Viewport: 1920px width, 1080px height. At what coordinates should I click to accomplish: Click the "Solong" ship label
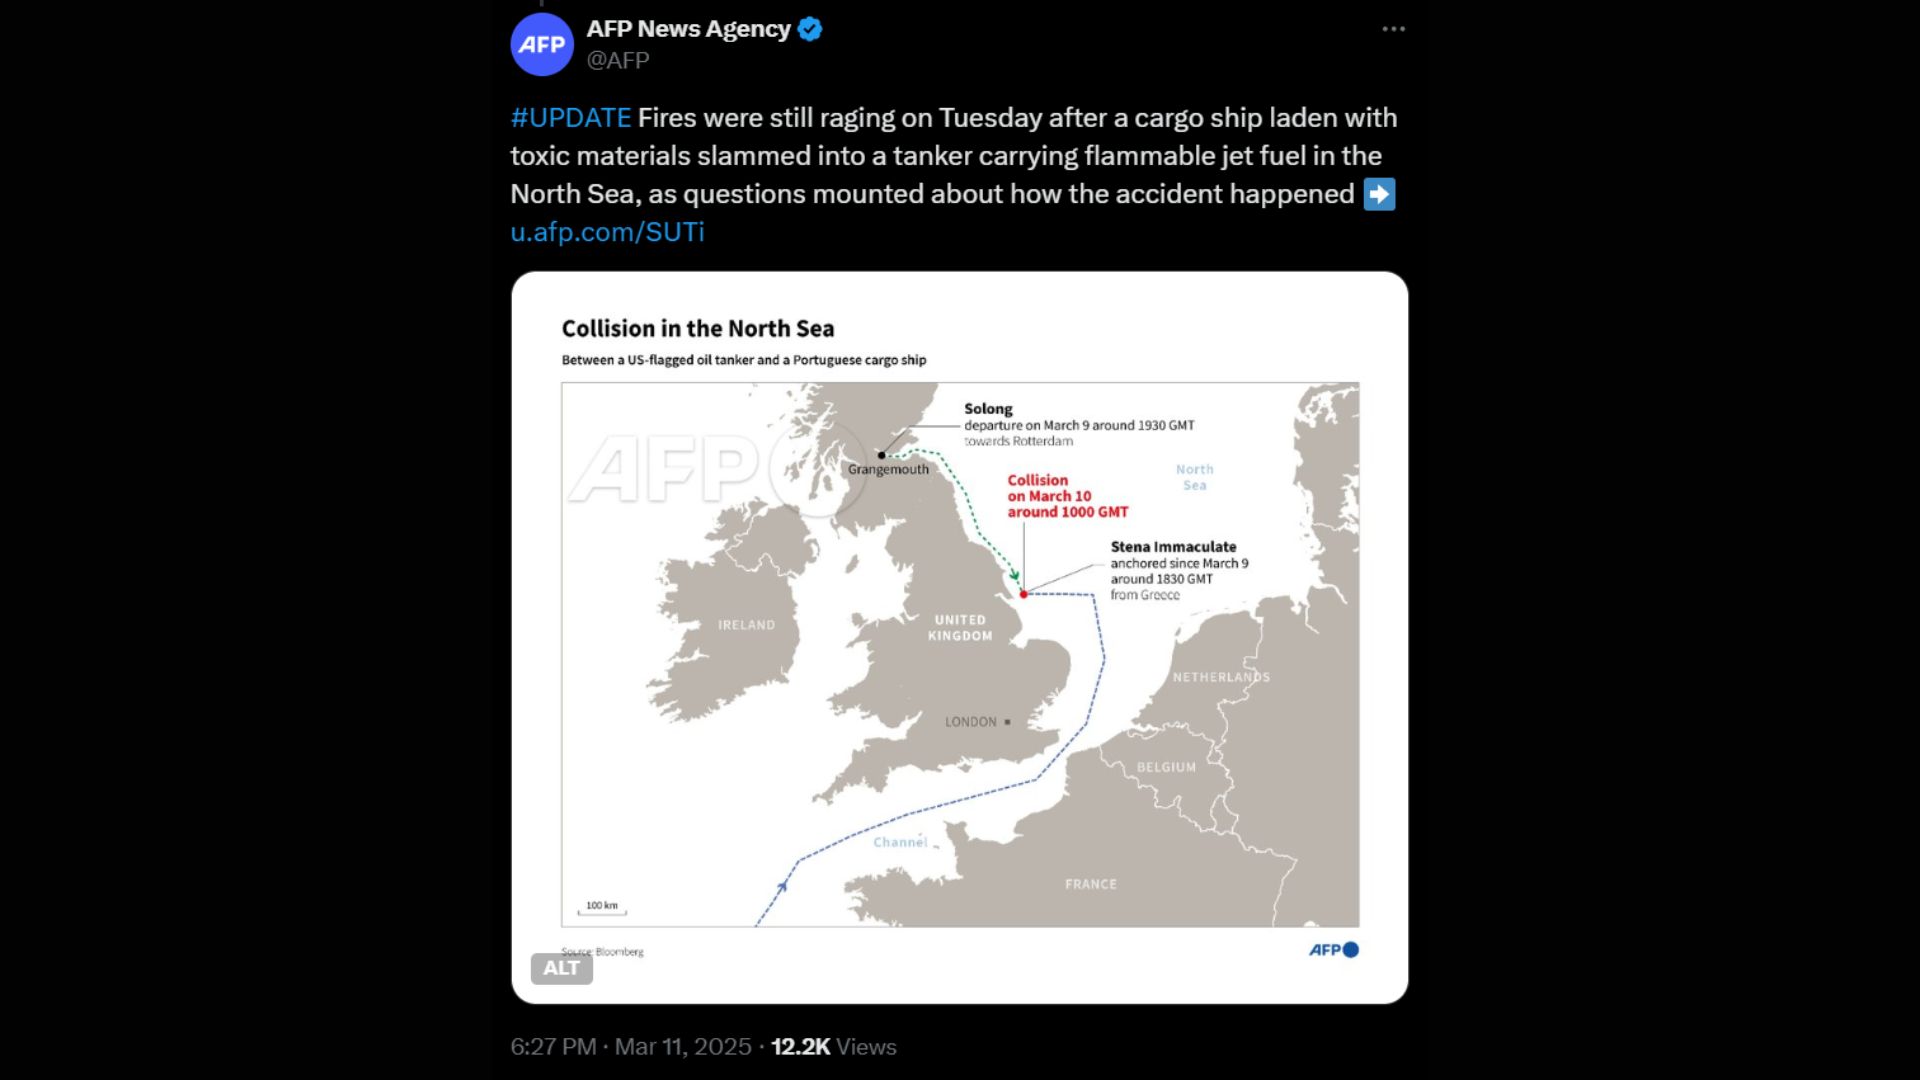(x=987, y=408)
